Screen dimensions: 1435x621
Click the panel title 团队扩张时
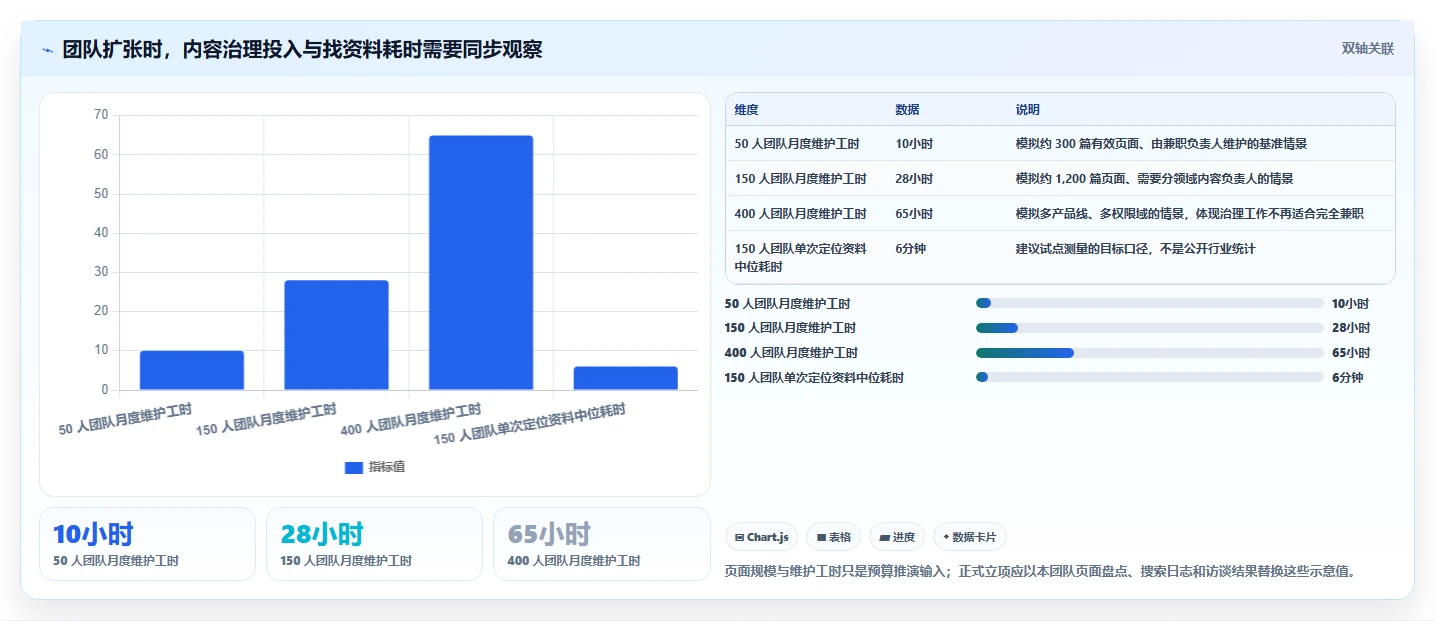pyautogui.click(x=302, y=49)
